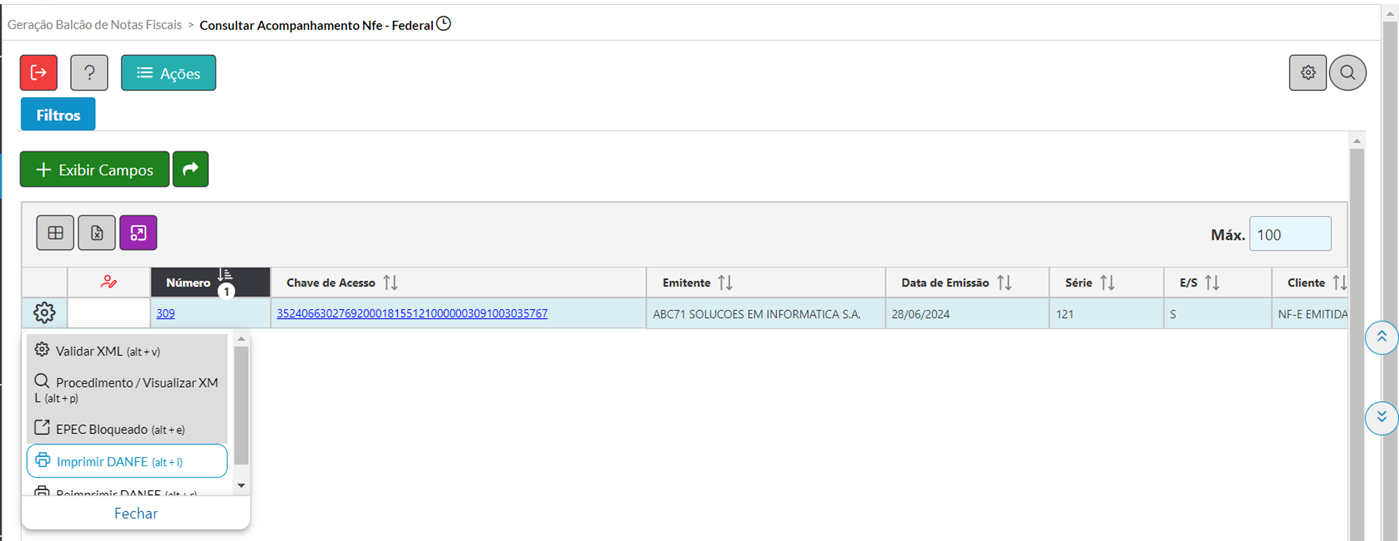The image size is (1399, 541).
Task: Select ABC71 SOLUCOES EM INFORMATICA S.A. cell
Action: 765,313
